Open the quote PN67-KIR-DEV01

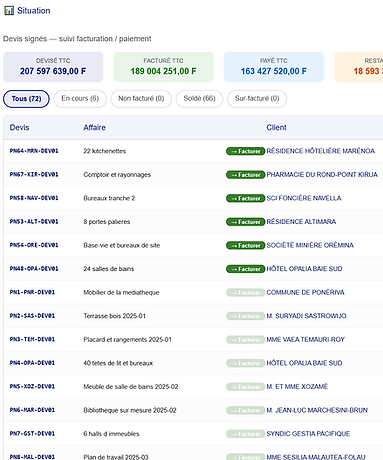[34, 174]
